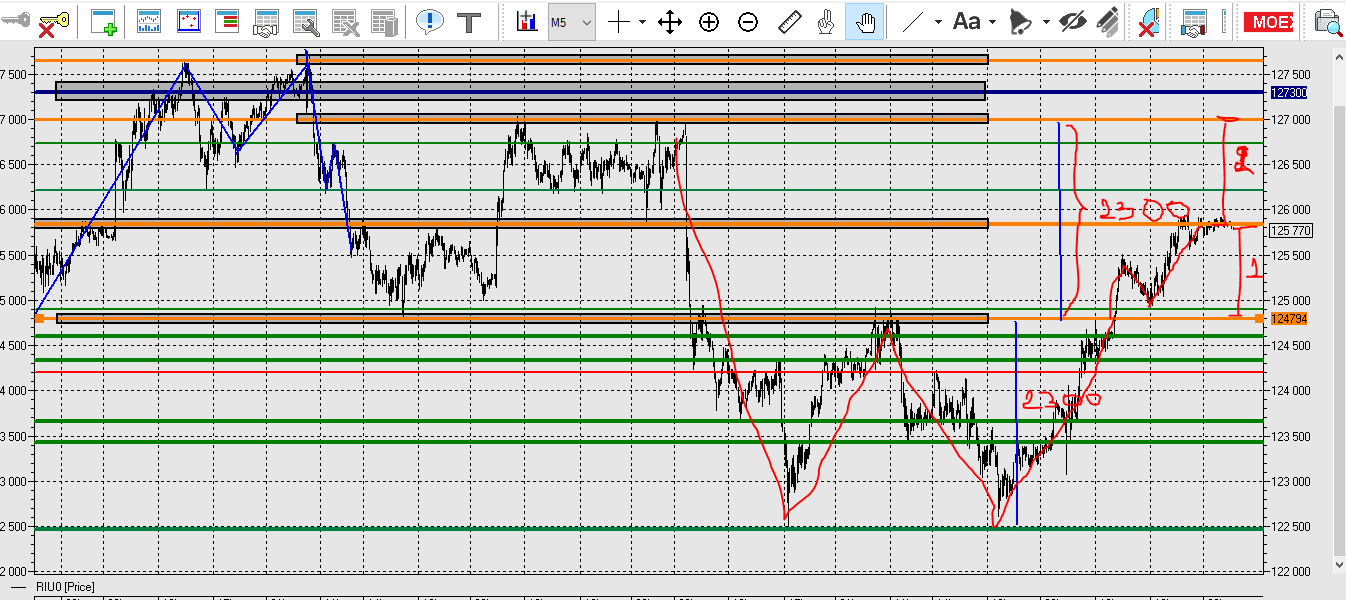
Task: Click the red MOEX button
Action: pos(1270,21)
